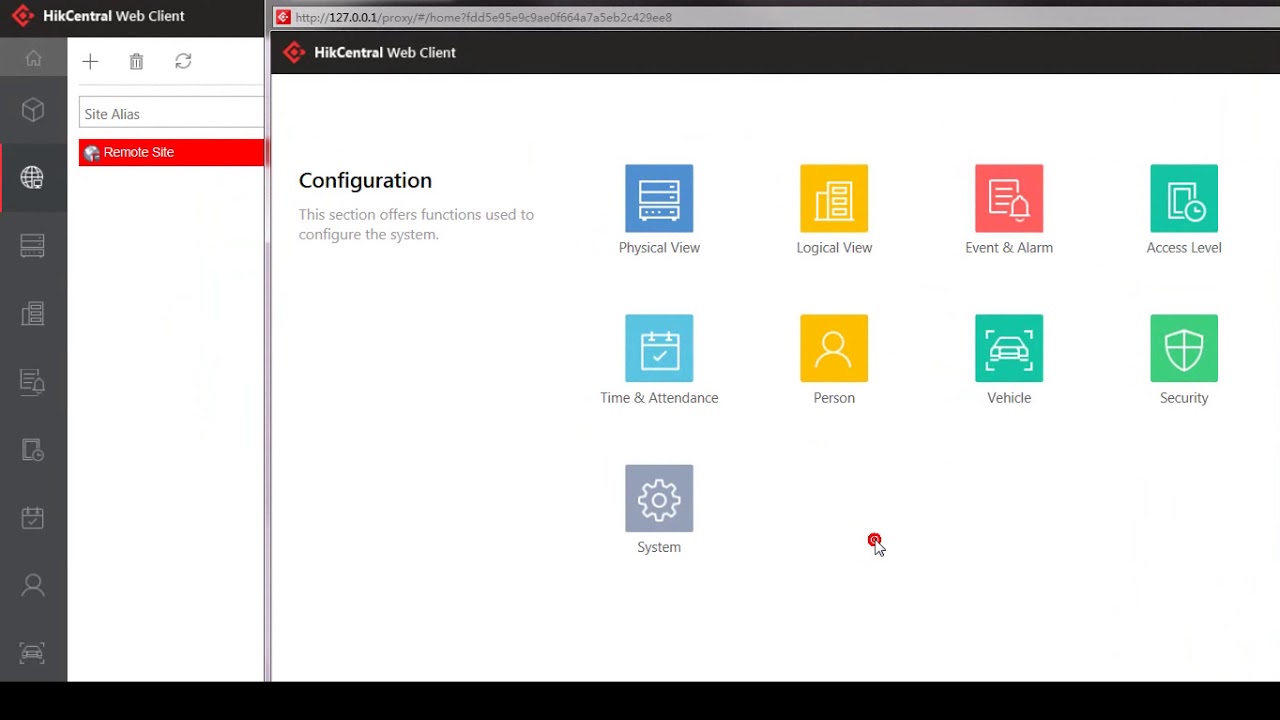Open the Logical View configuration tile
Screen dimensions: 1280x720
tap(834, 198)
